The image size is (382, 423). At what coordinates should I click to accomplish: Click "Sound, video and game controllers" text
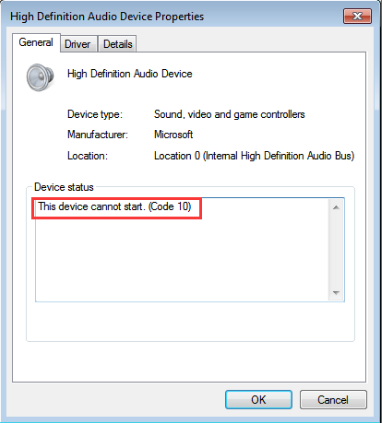(x=229, y=114)
